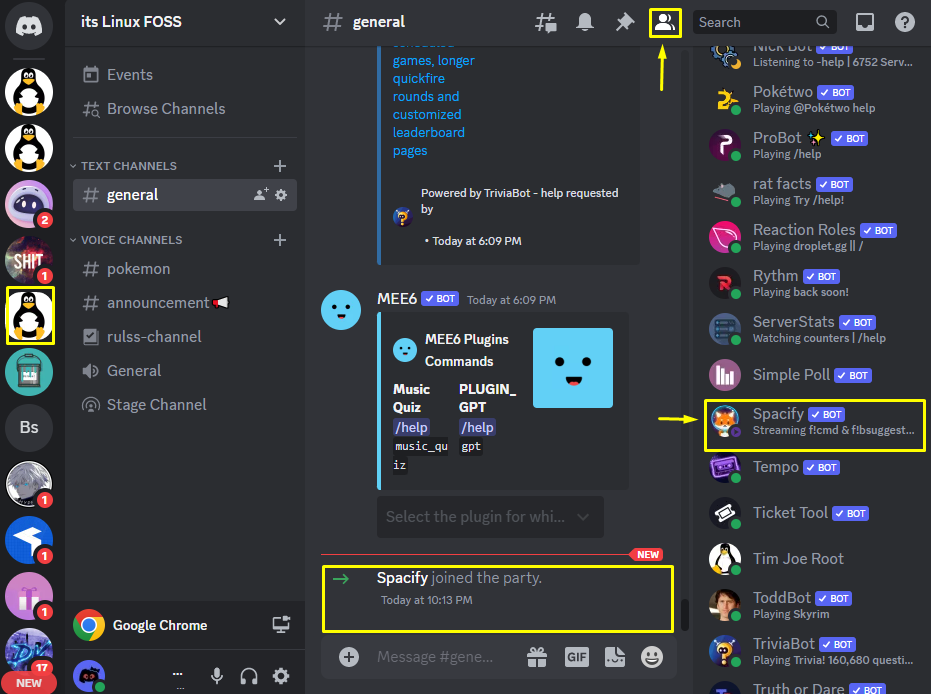Viewport: 931px width, 694px height.
Task: Open your user avatar status menu
Action: tap(89, 676)
